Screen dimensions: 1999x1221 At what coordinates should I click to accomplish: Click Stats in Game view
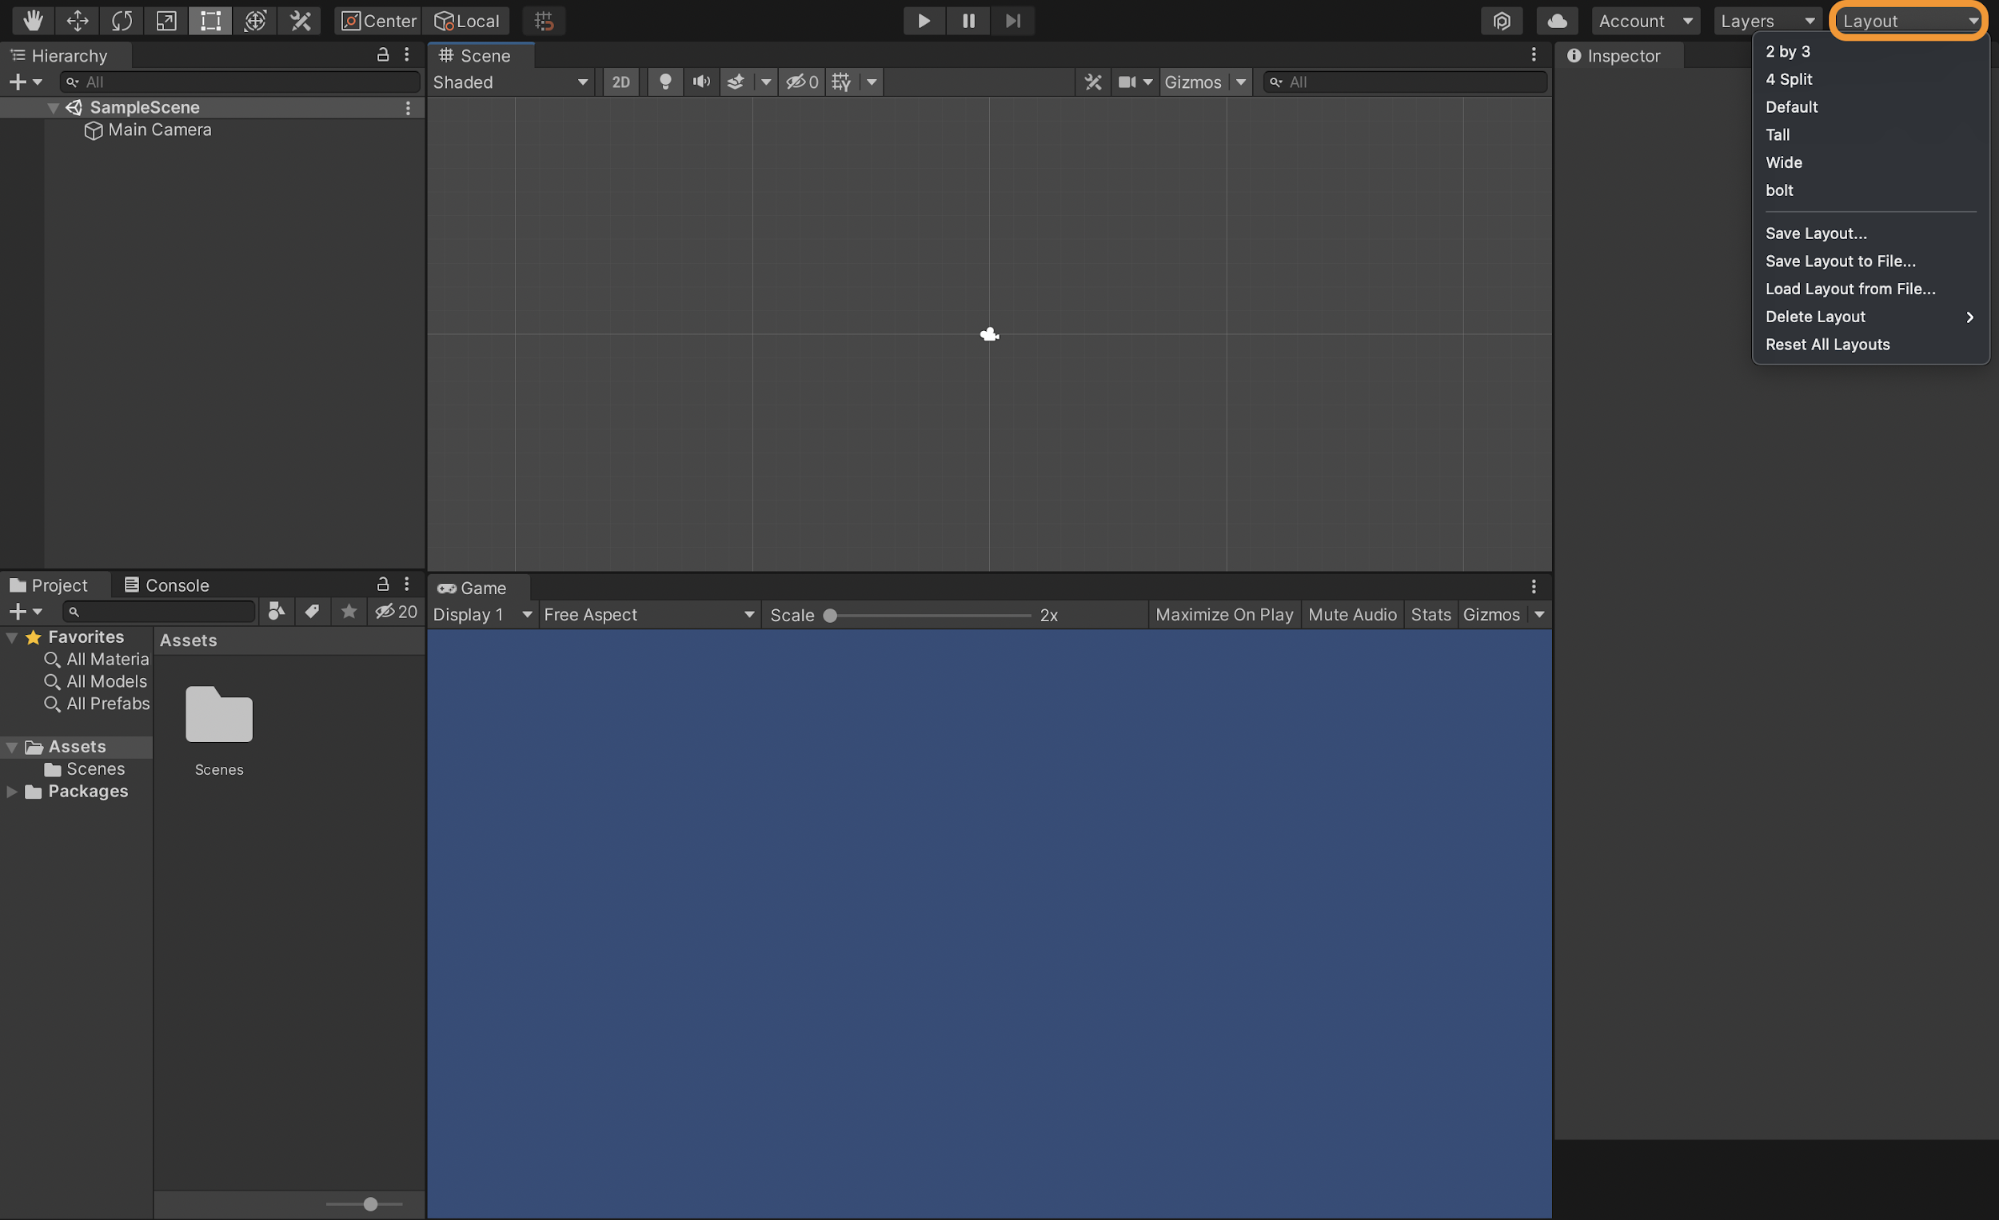[1430, 615]
